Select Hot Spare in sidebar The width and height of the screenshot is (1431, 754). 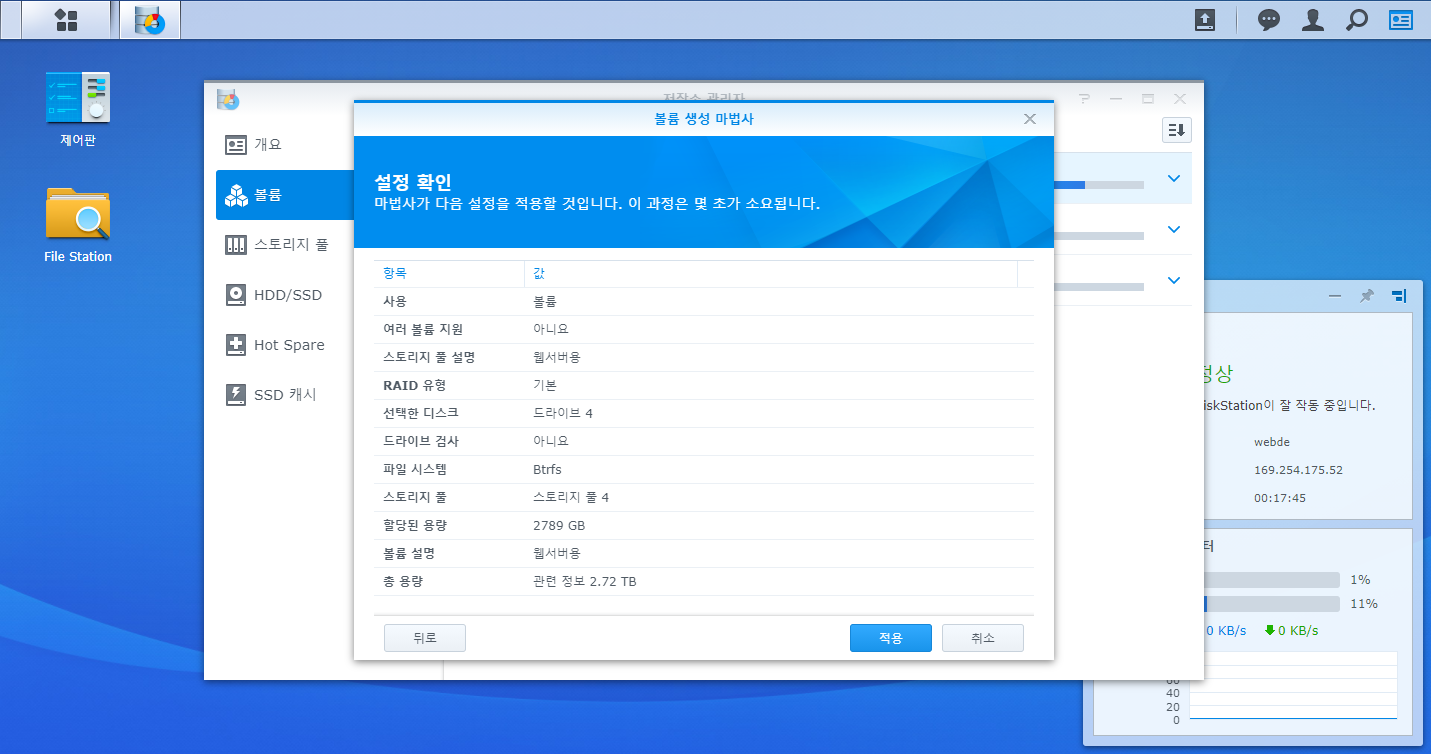point(285,345)
